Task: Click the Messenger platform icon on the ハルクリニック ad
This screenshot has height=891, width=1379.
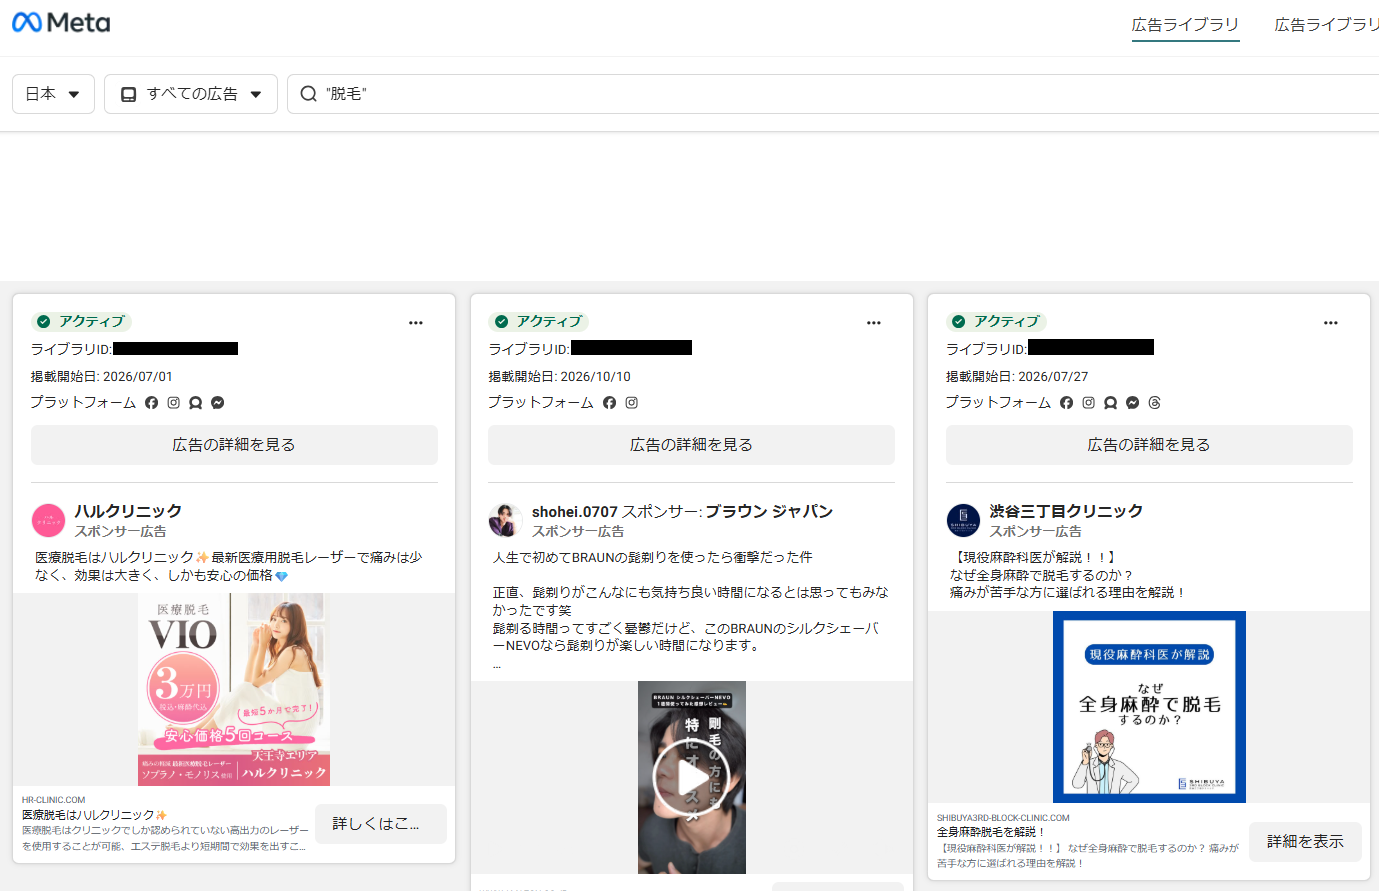Action: [x=218, y=403]
